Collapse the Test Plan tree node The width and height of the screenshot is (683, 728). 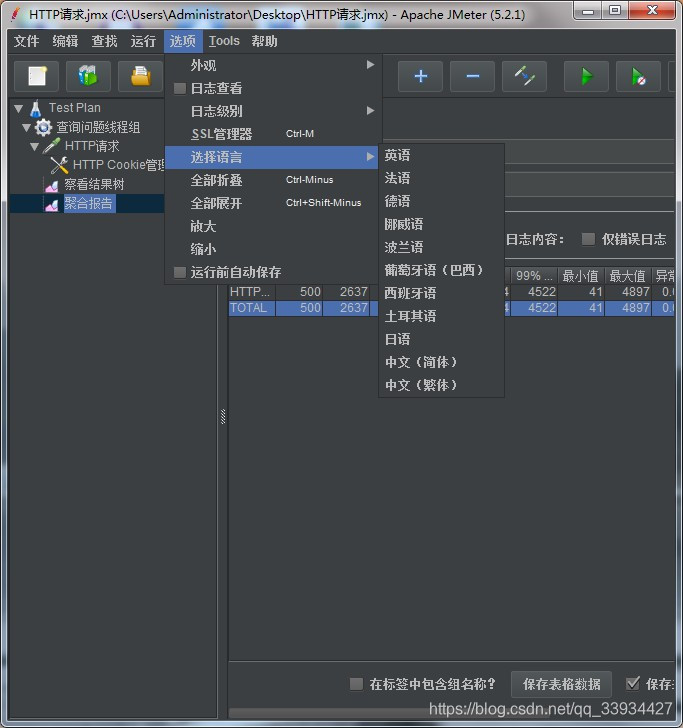(19, 109)
